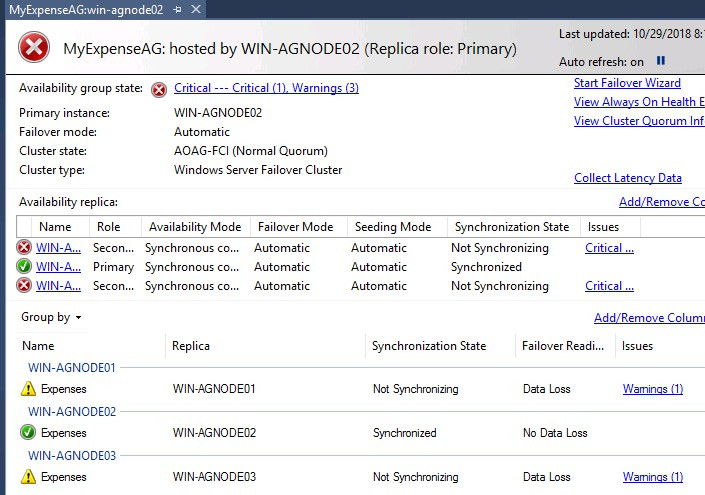Collapse the WIN-AGNODE03 group header
The height and width of the screenshot is (495, 705).
[72, 456]
